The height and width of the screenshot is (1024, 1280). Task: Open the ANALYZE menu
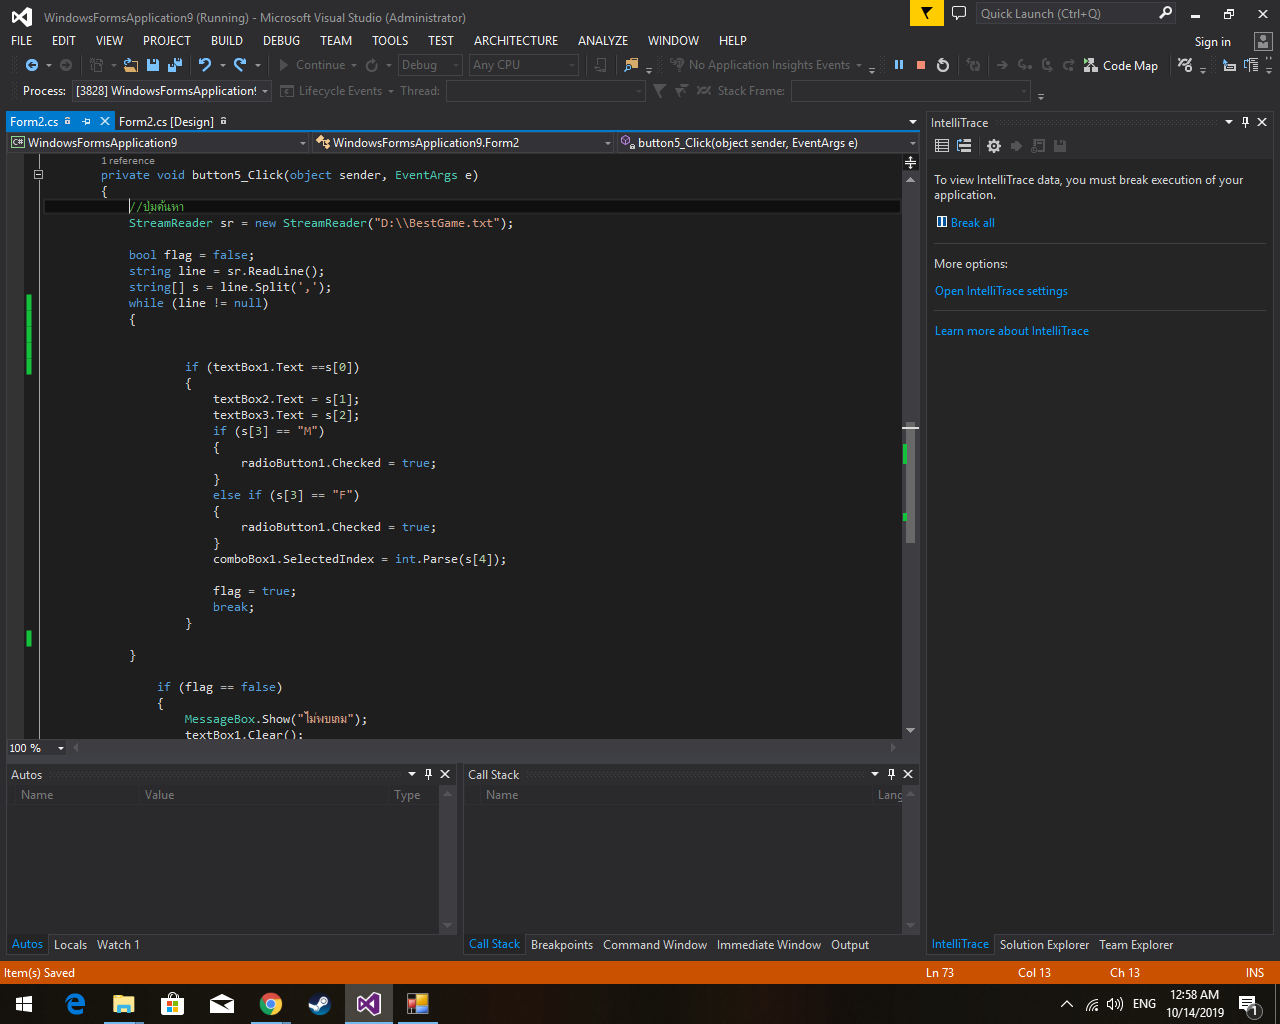pyautogui.click(x=603, y=41)
